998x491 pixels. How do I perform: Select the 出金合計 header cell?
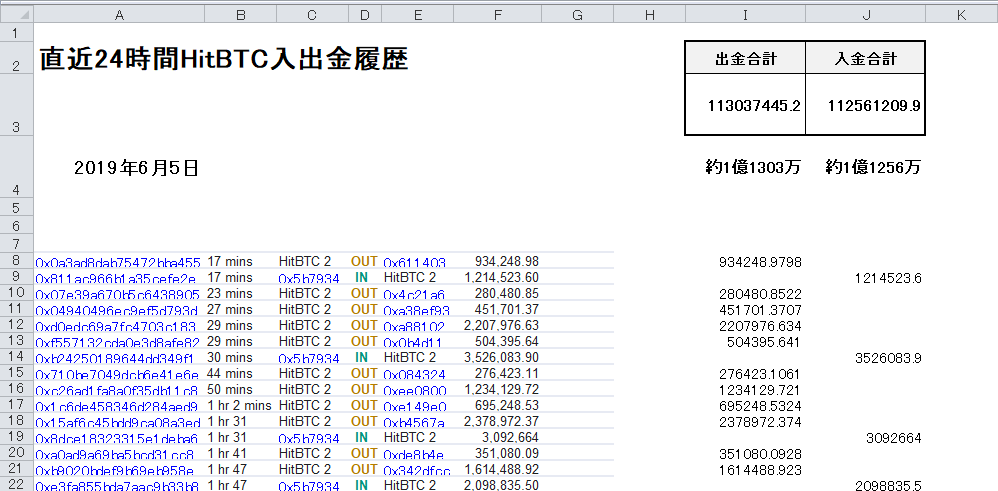tap(745, 57)
